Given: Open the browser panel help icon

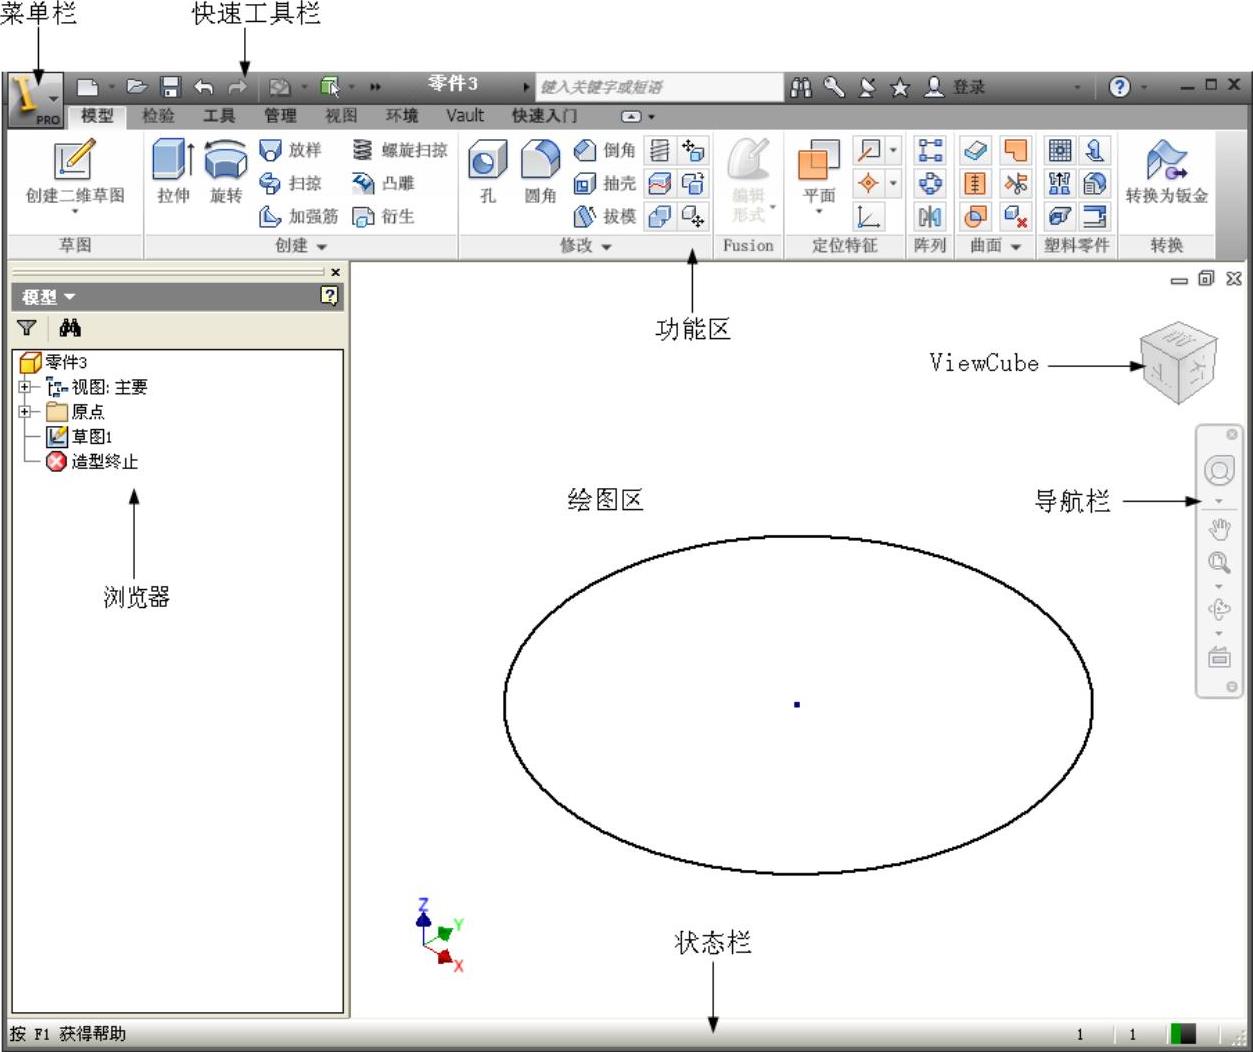Looking at the screenshot, I should pyautogui.click(x=330, y=296).
